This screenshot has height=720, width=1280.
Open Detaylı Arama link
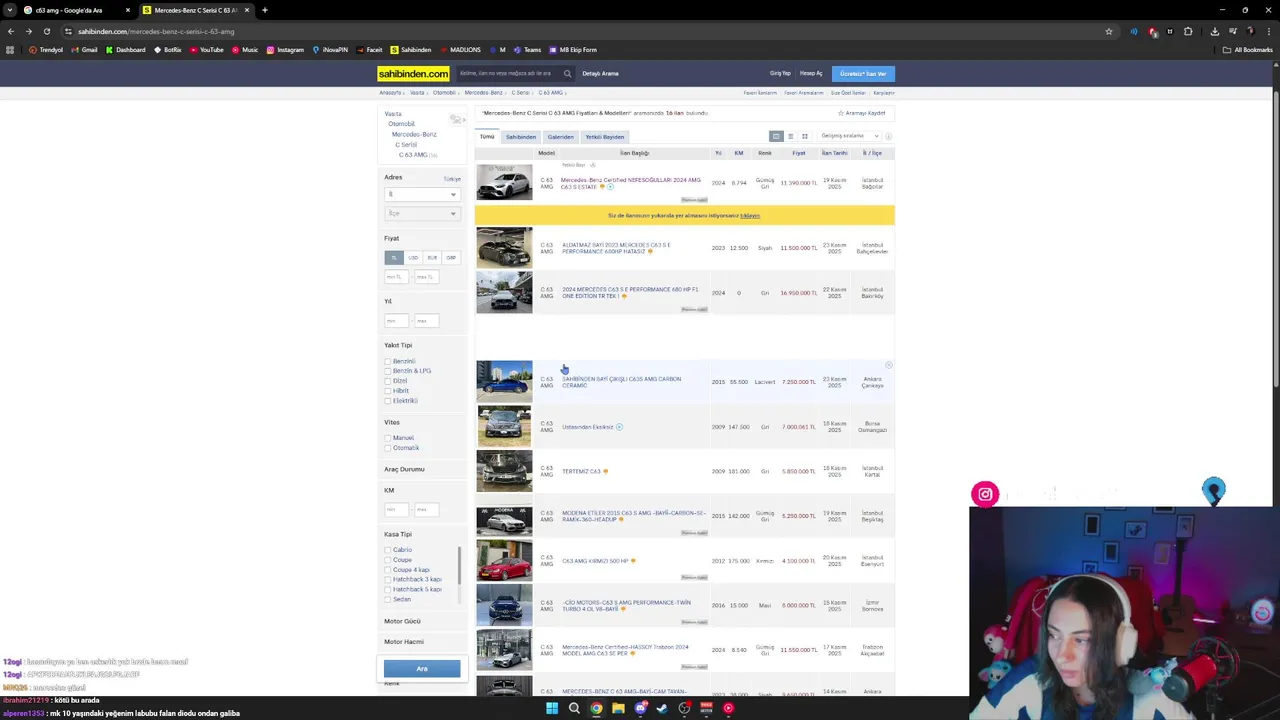tap(601, 73)
